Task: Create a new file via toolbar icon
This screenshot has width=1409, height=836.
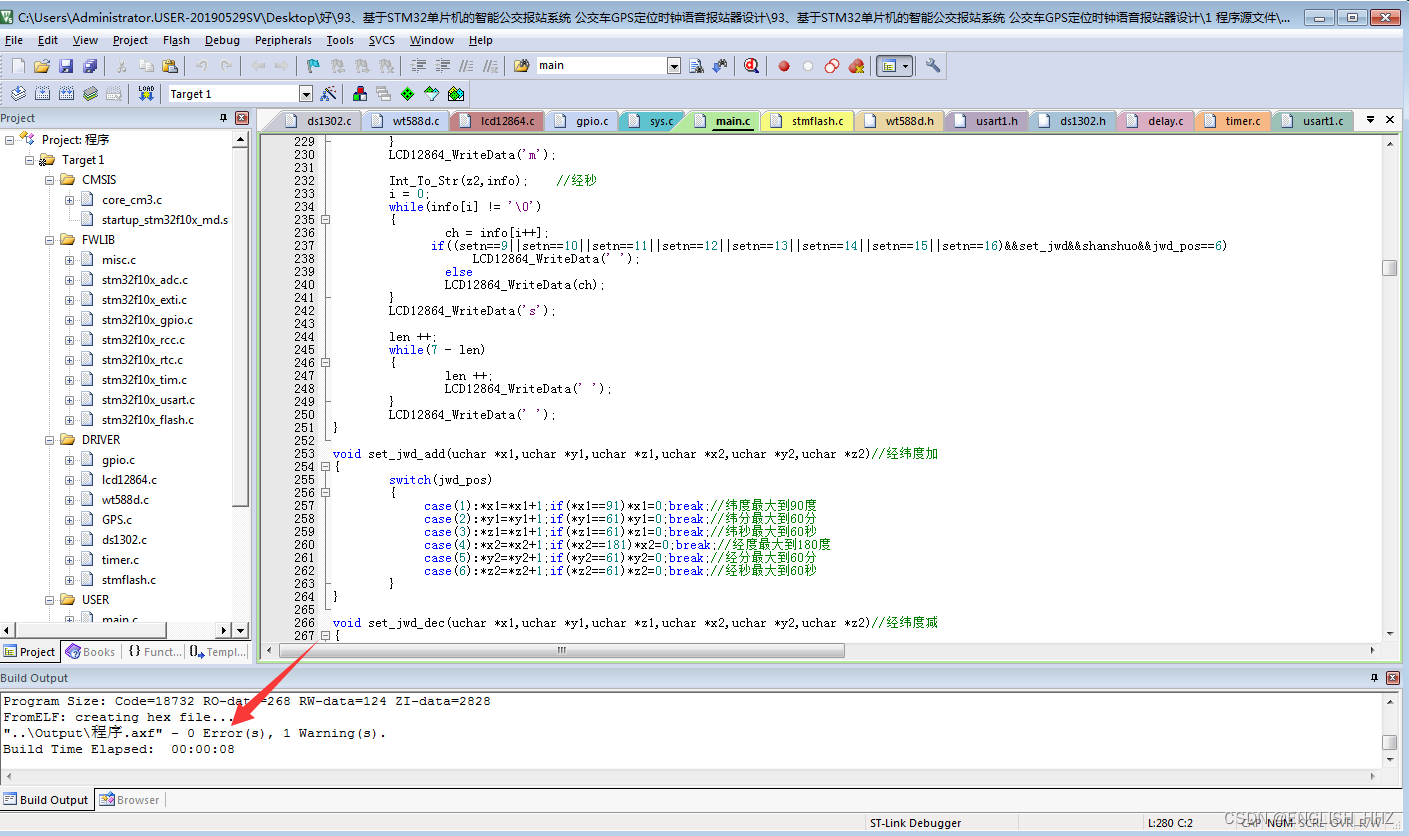Action: click(x=18, y=66)
